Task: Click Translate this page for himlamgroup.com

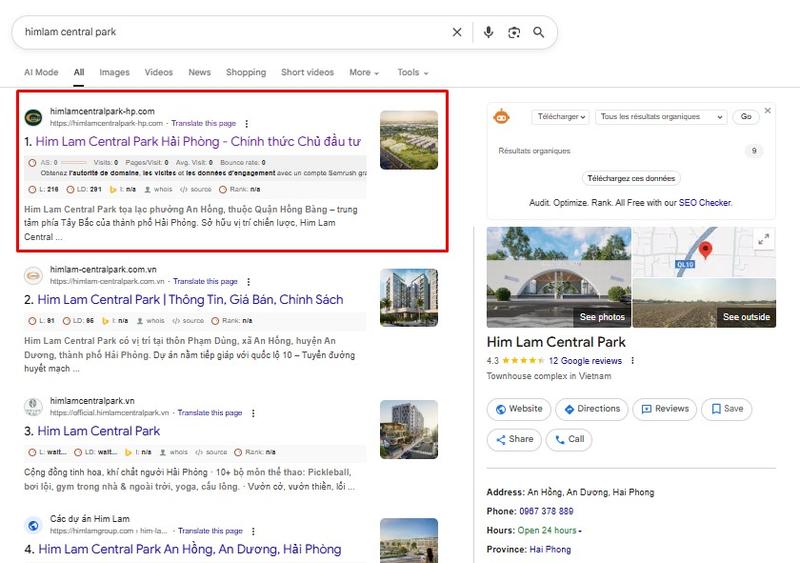Action: pyautogui.click(x=210, y=531)
